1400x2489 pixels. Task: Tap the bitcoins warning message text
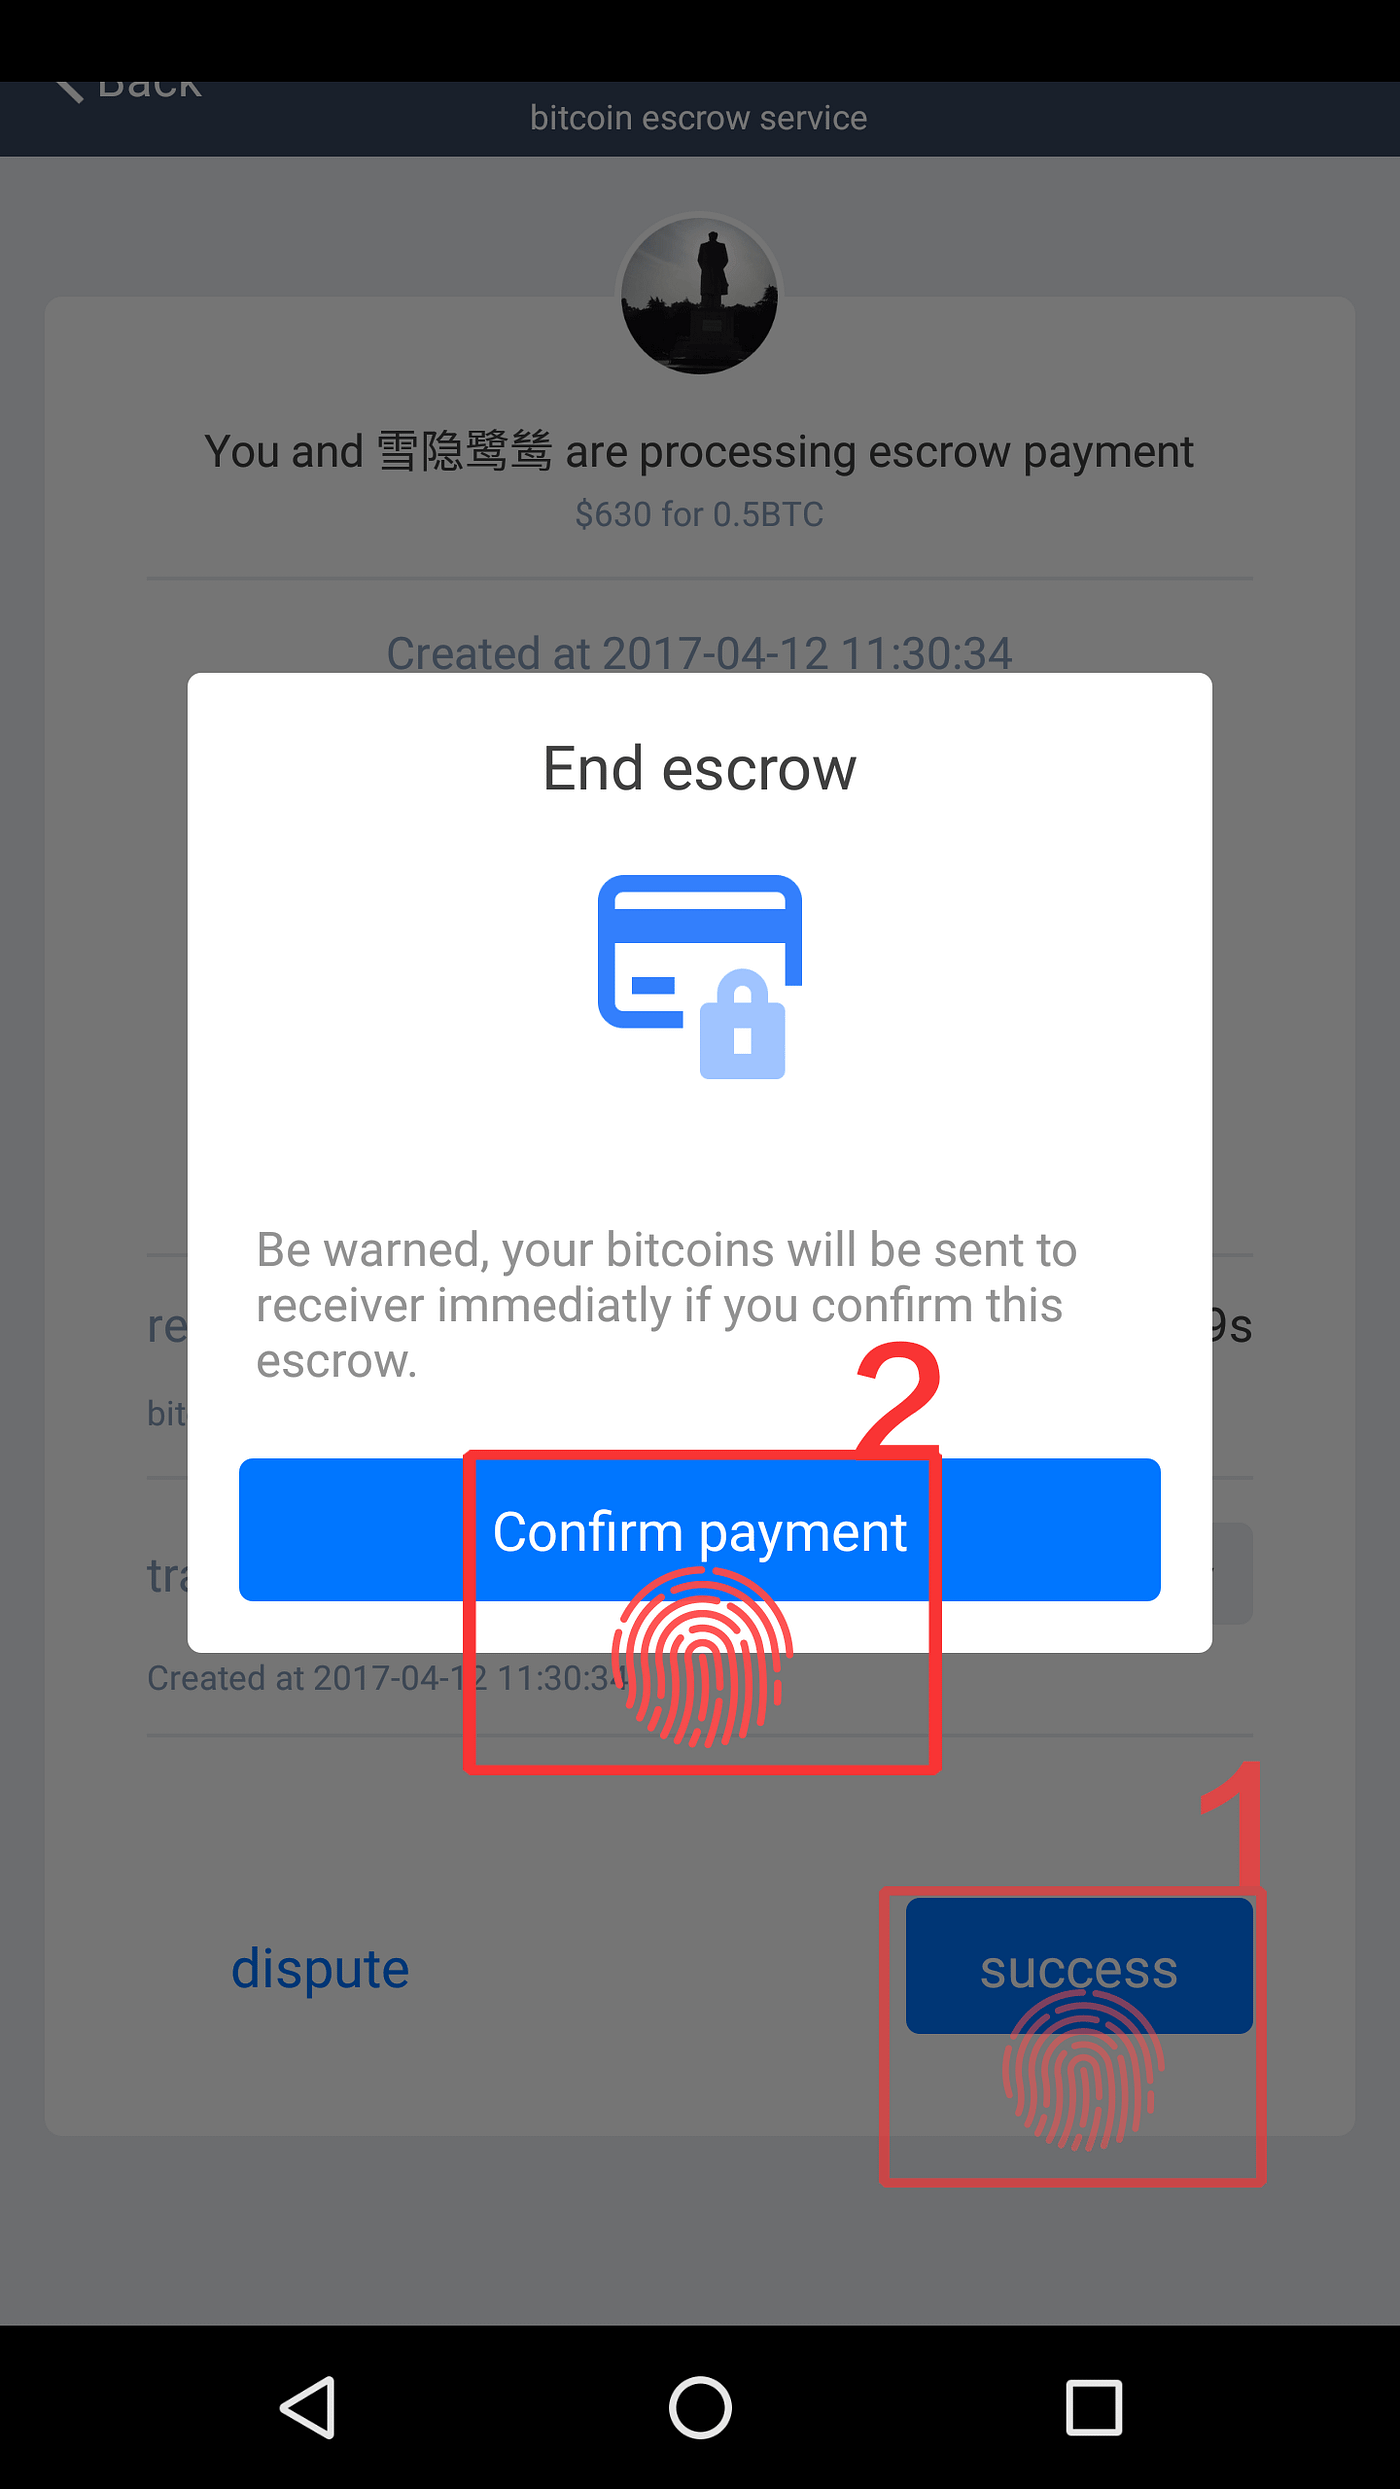pos(666,1305)
